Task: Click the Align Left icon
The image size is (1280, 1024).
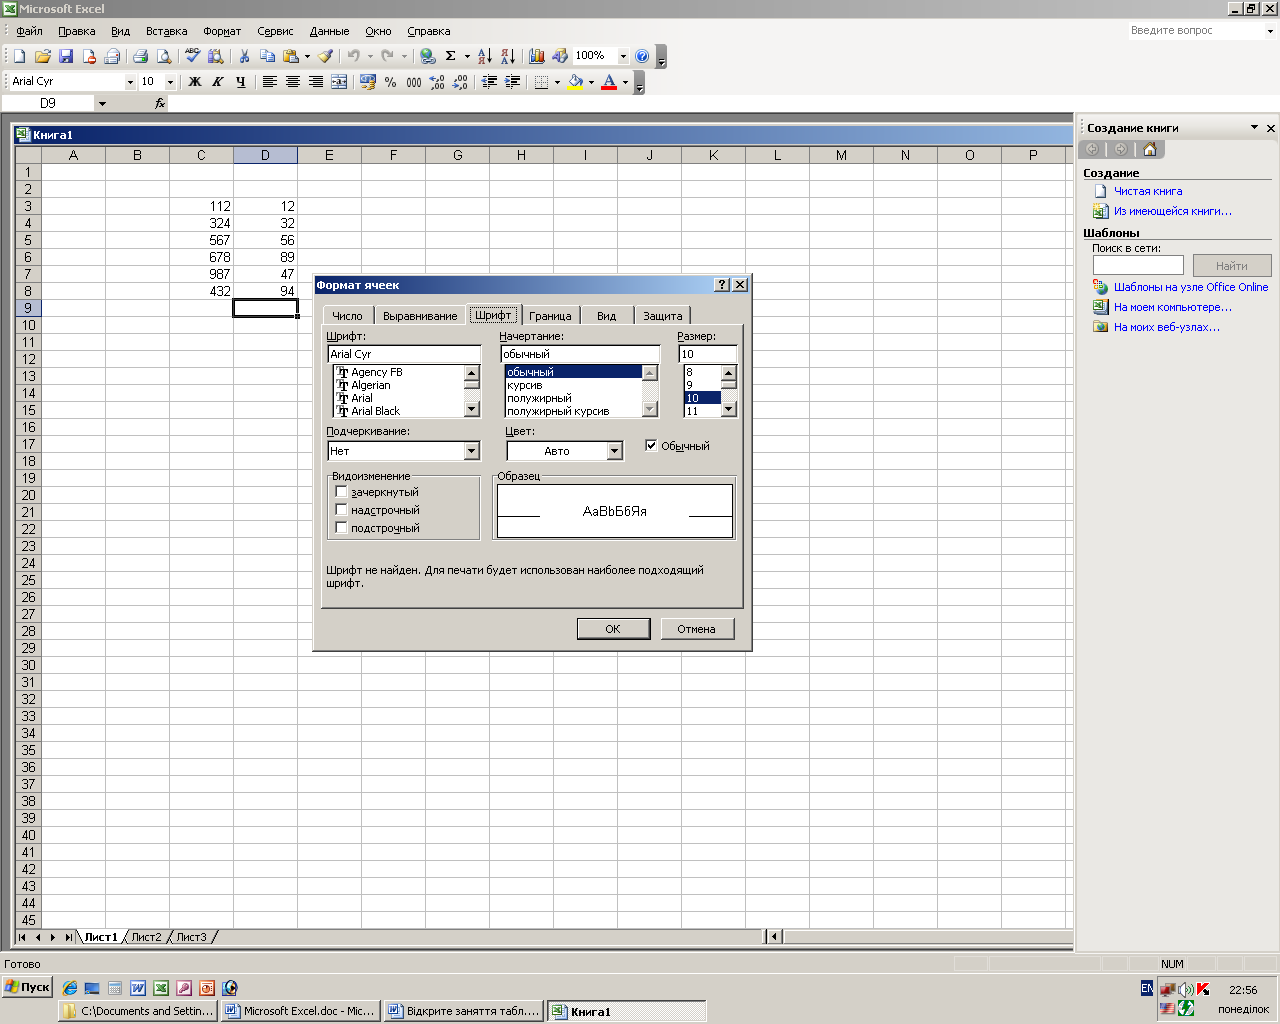Action: click(x=269, y=82)
